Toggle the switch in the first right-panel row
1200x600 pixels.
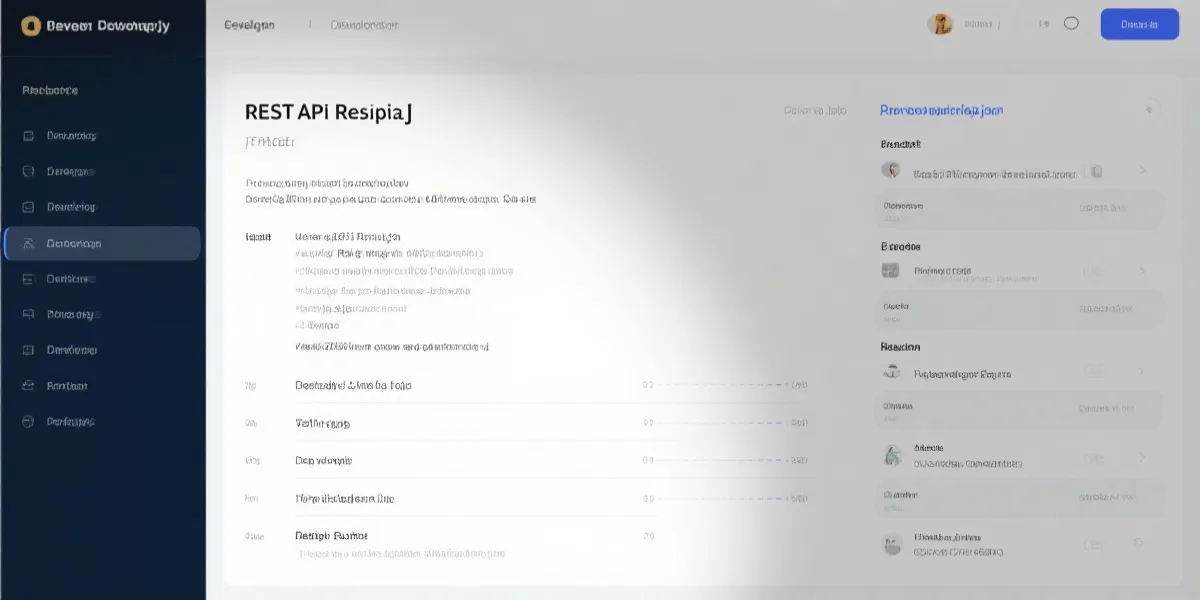pos(1095,172)
